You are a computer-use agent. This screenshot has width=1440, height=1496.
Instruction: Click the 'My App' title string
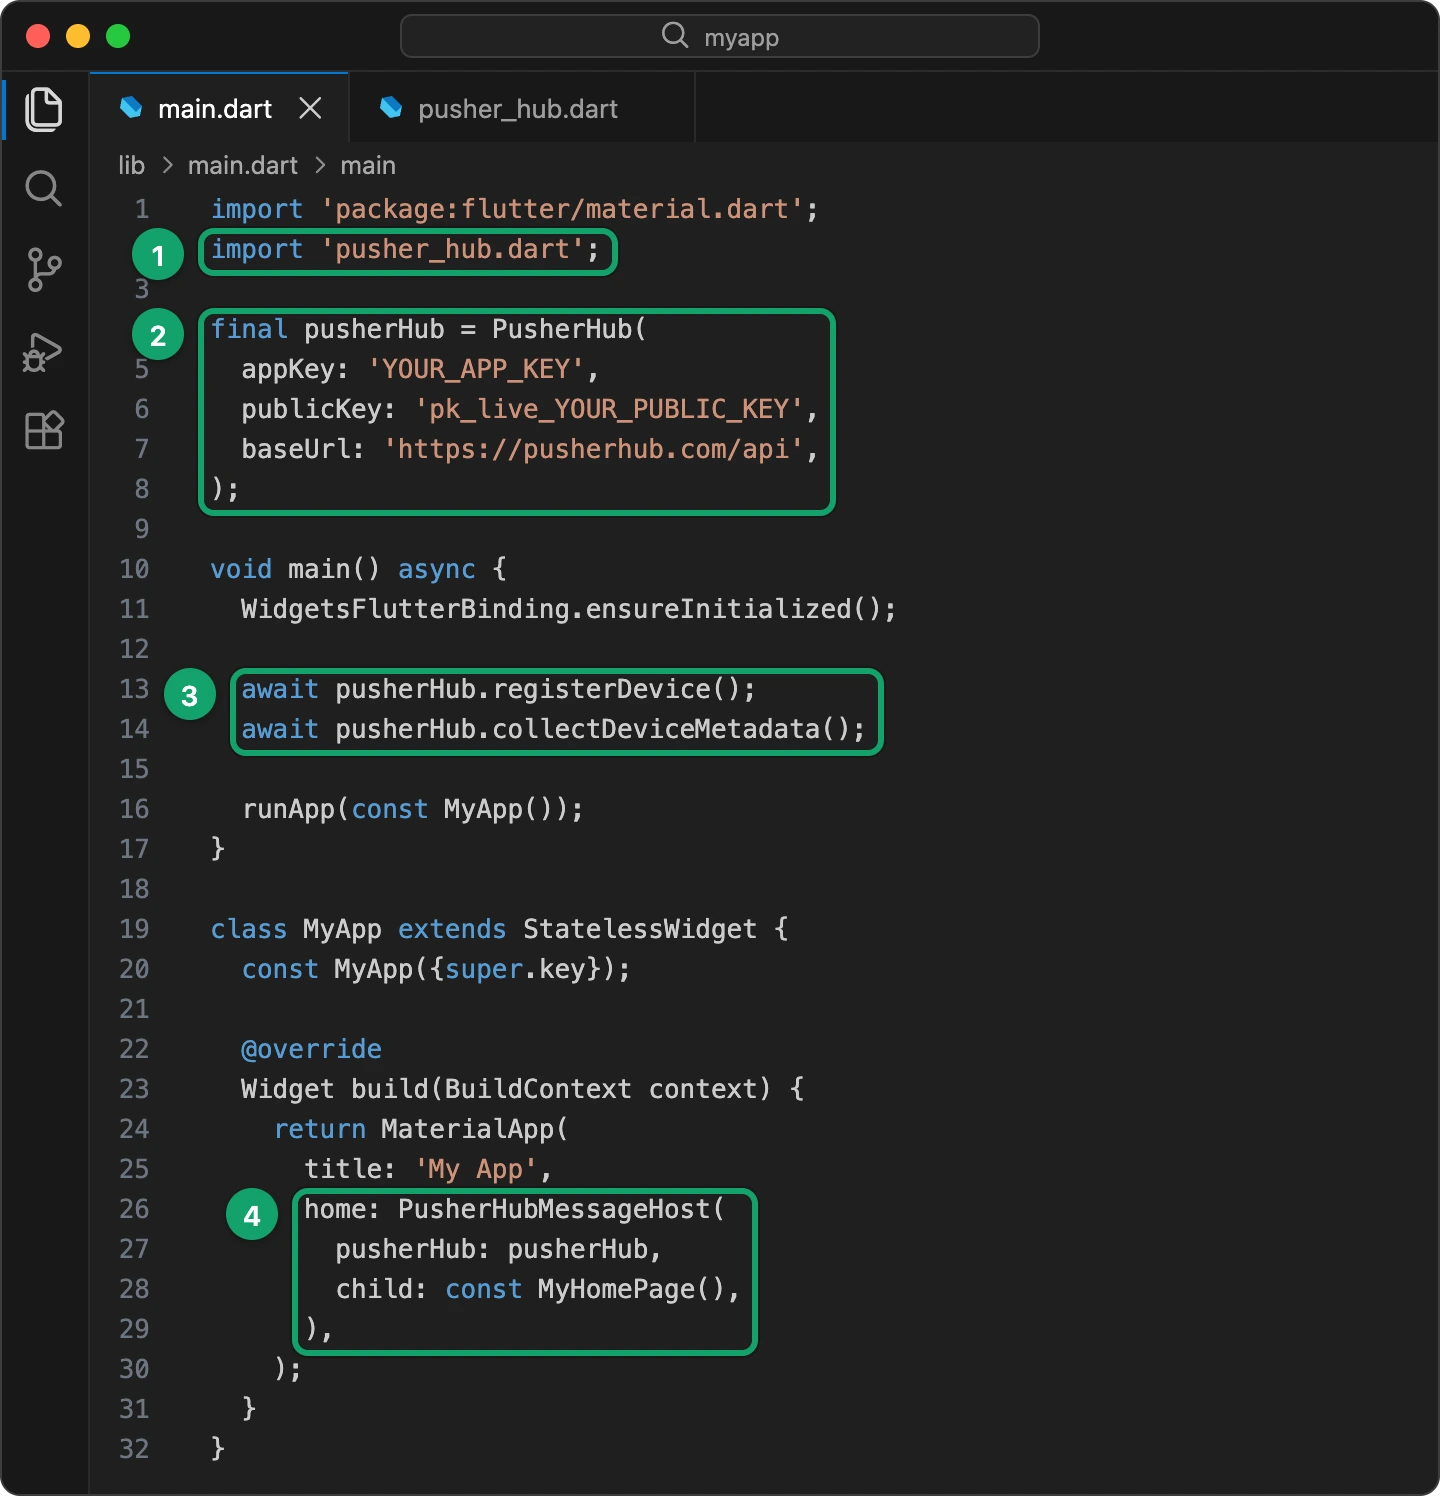[476, 1169]
